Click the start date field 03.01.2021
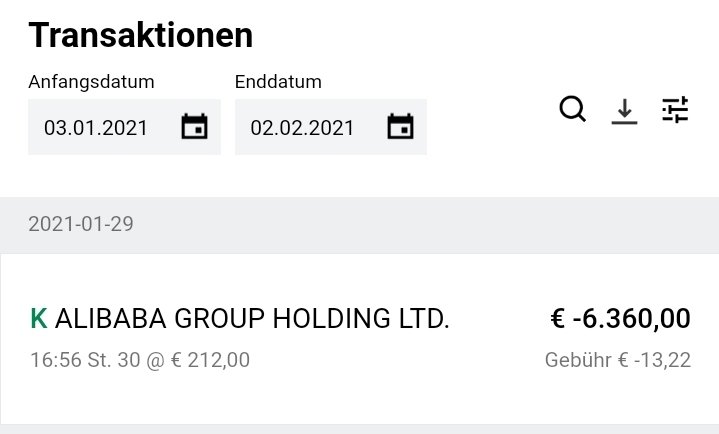The width and height of the screenshot is (719, 434). (96, 128)
